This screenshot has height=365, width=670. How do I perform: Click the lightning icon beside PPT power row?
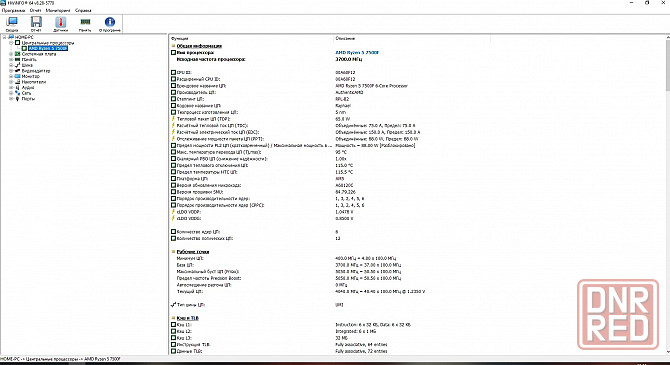[173, 139]
